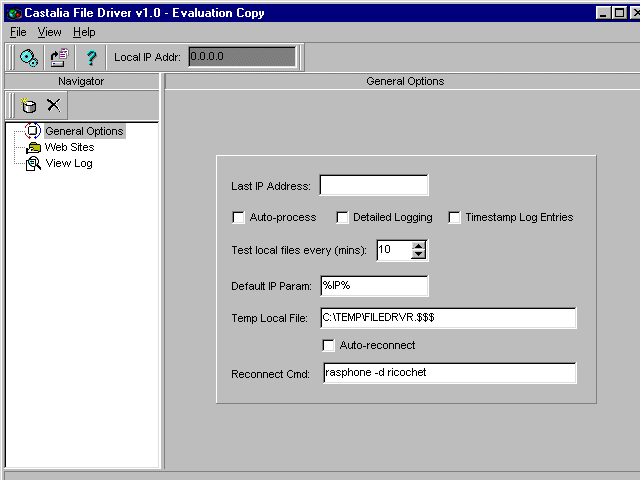Open the View menu
The image size is (640, 480).
click(x=49, y=32)
